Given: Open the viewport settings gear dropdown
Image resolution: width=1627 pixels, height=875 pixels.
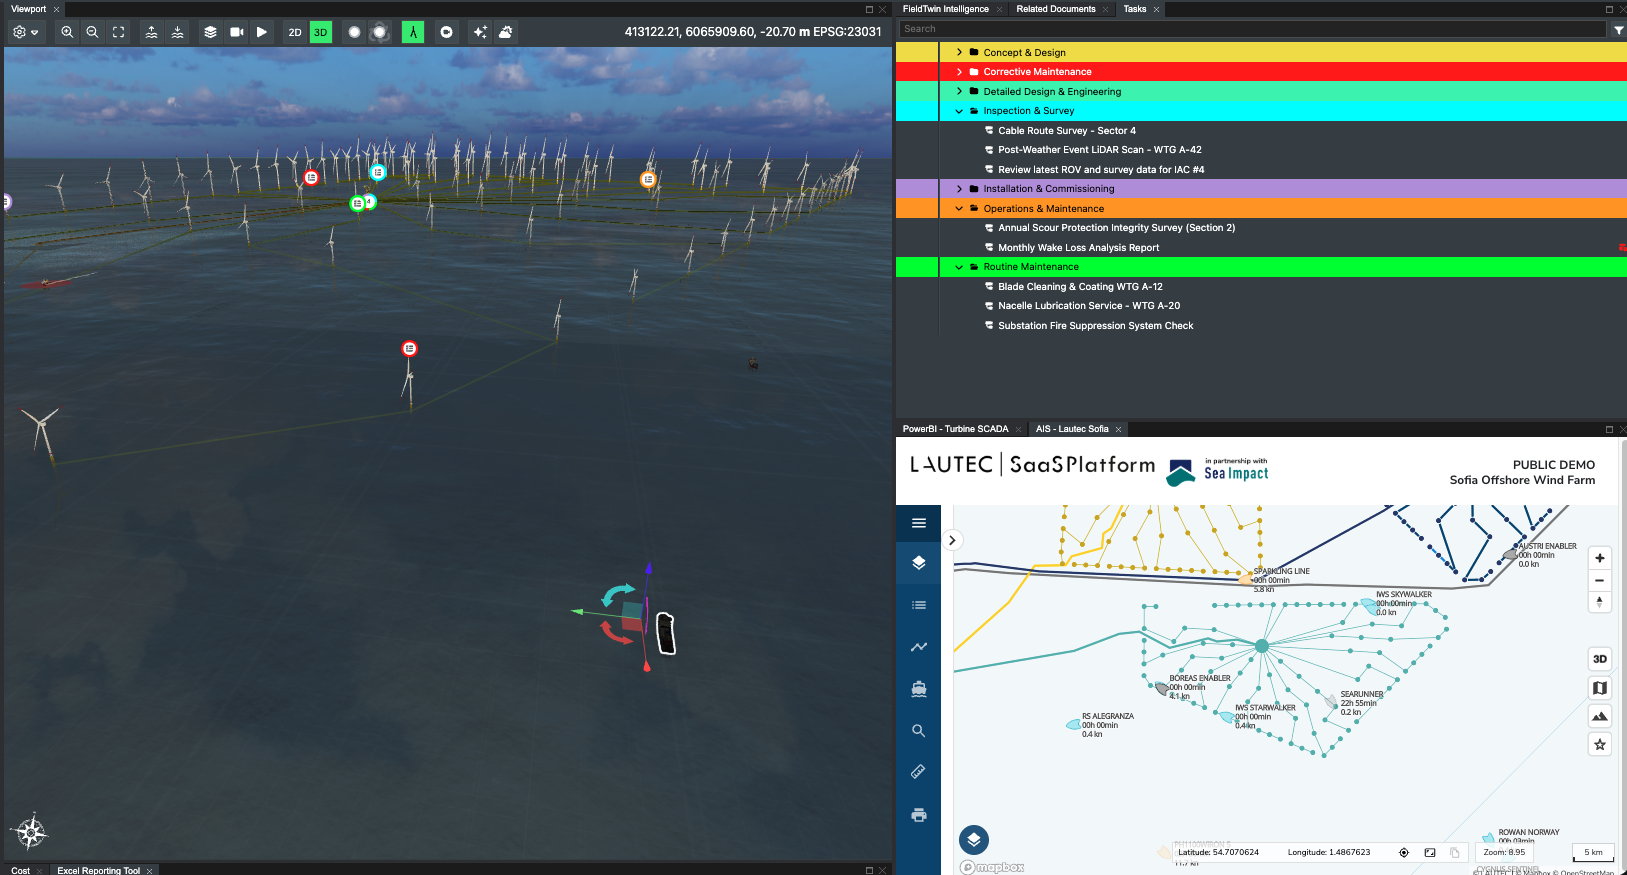Looking at the screenshot, I should (24, 32).
